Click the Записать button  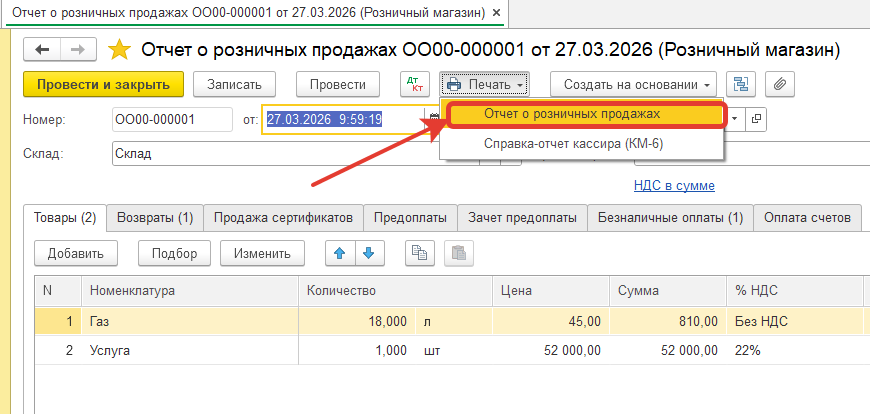point(234,84)
